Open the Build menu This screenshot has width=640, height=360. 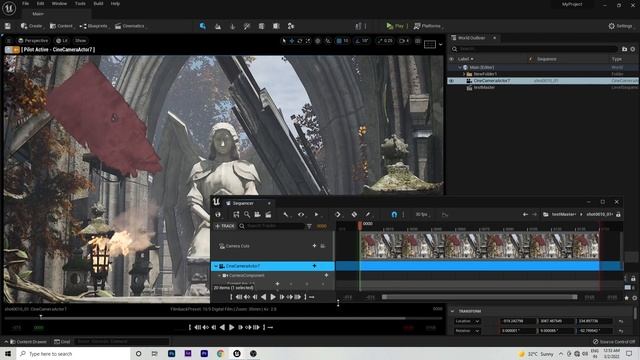(x=98, y=4)
